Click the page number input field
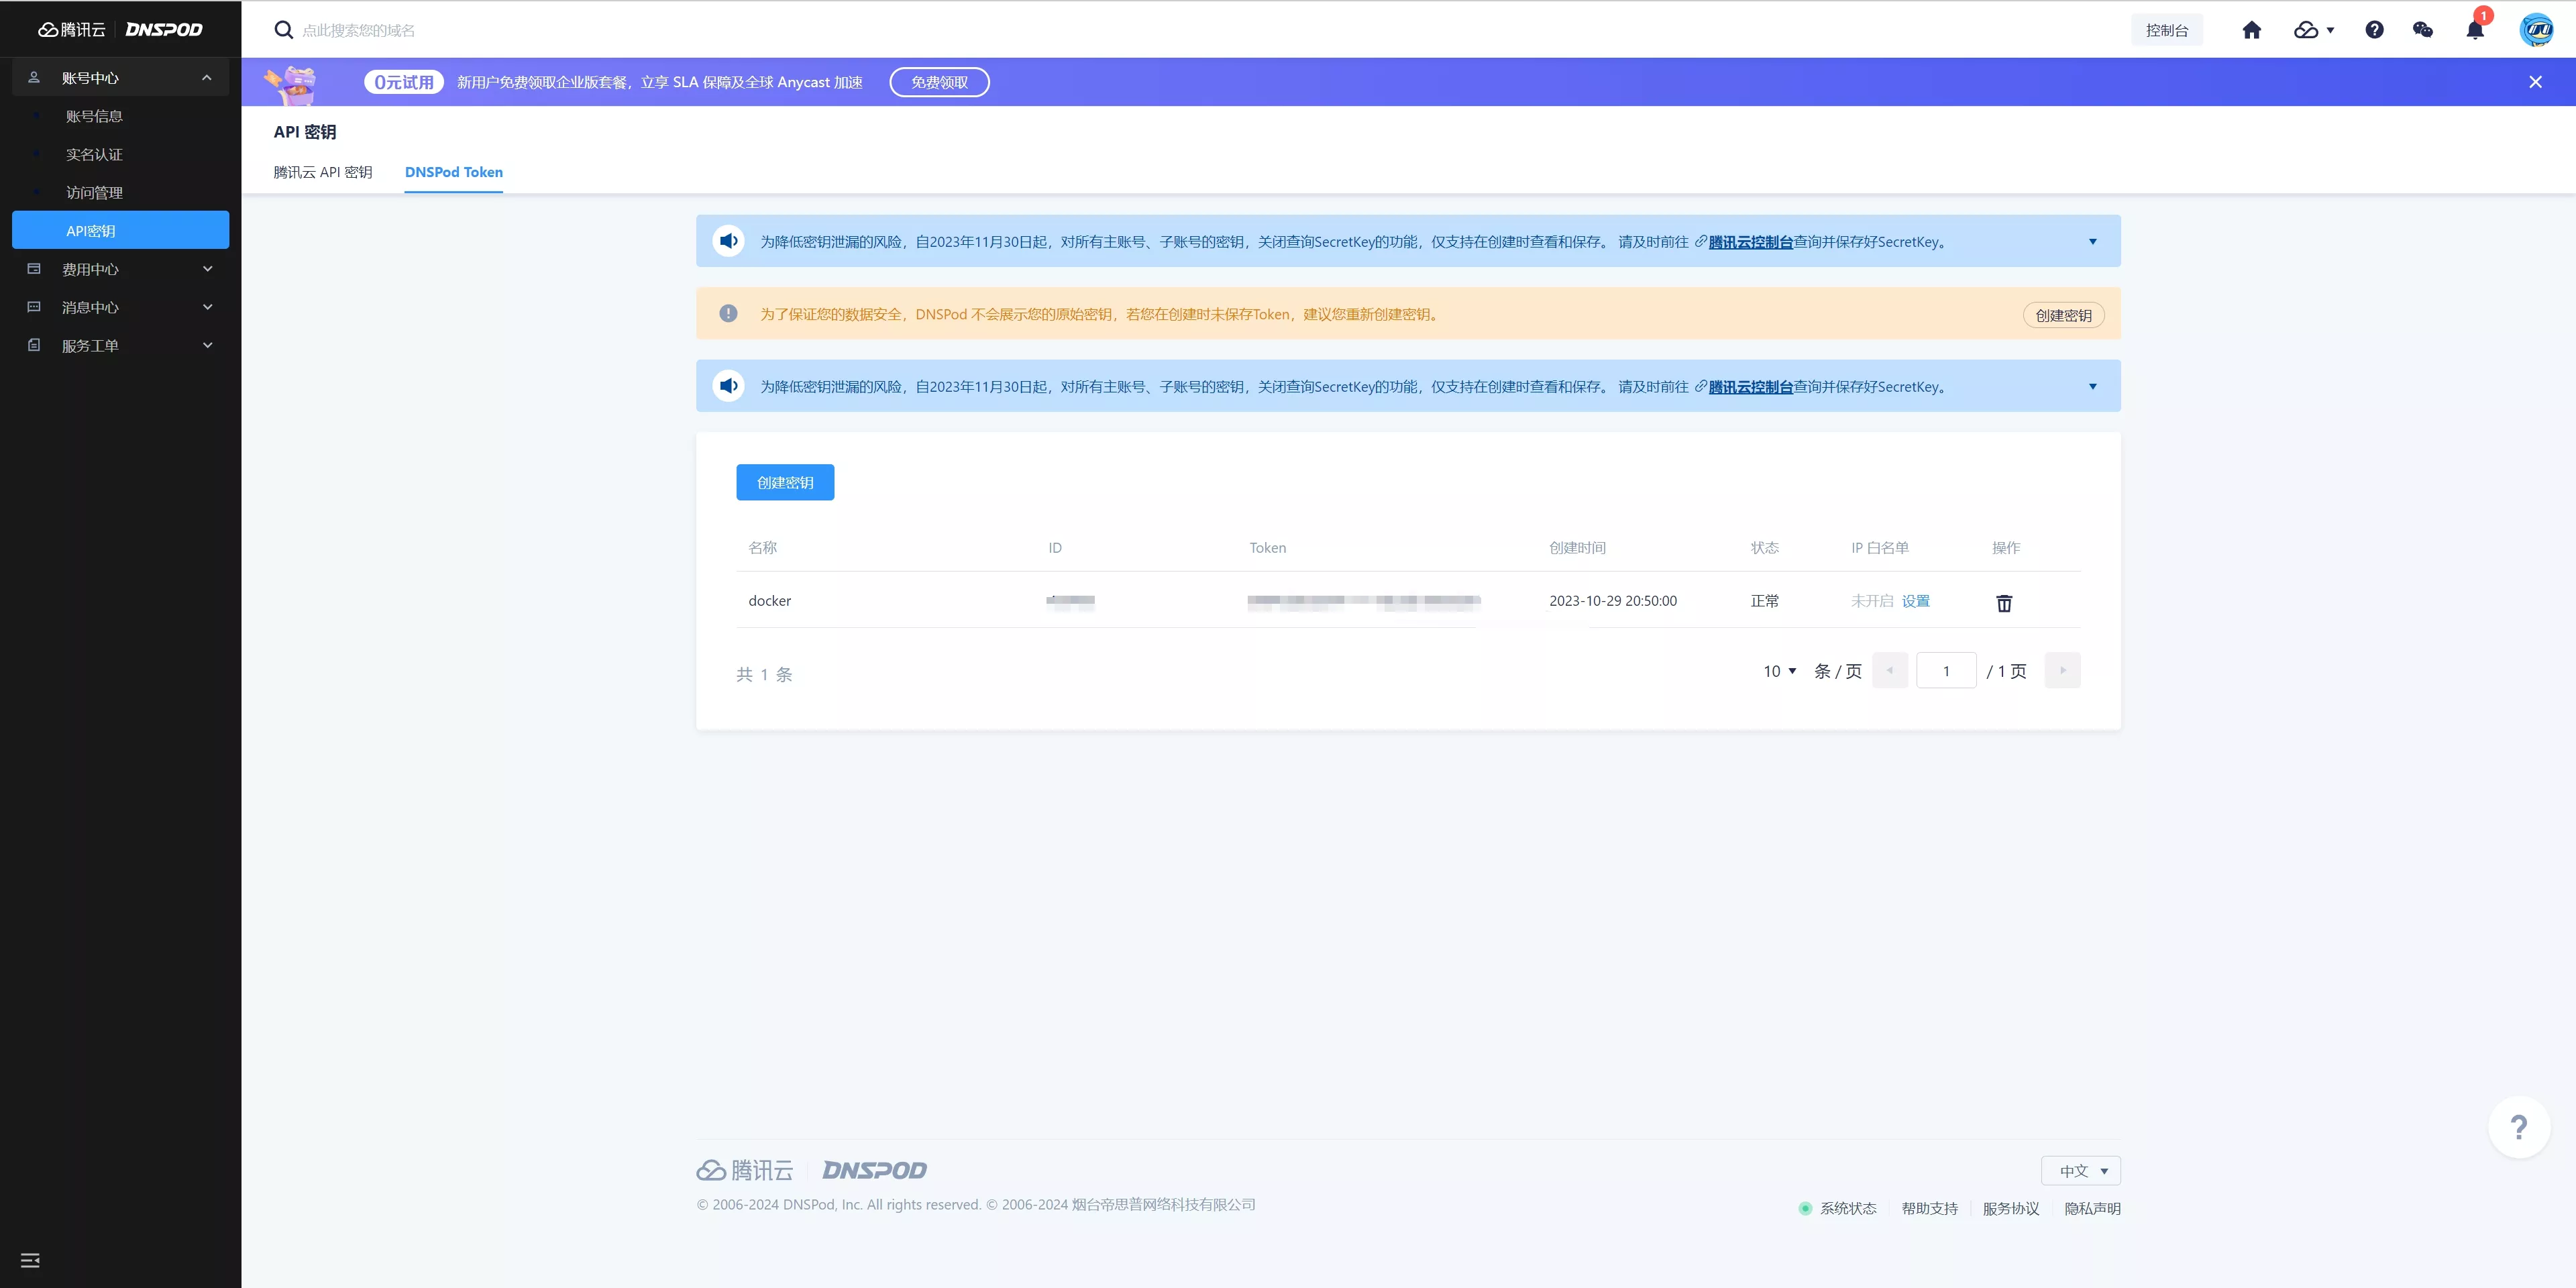This screenshot has width=2576, height=1288. tap(1945, 670)
